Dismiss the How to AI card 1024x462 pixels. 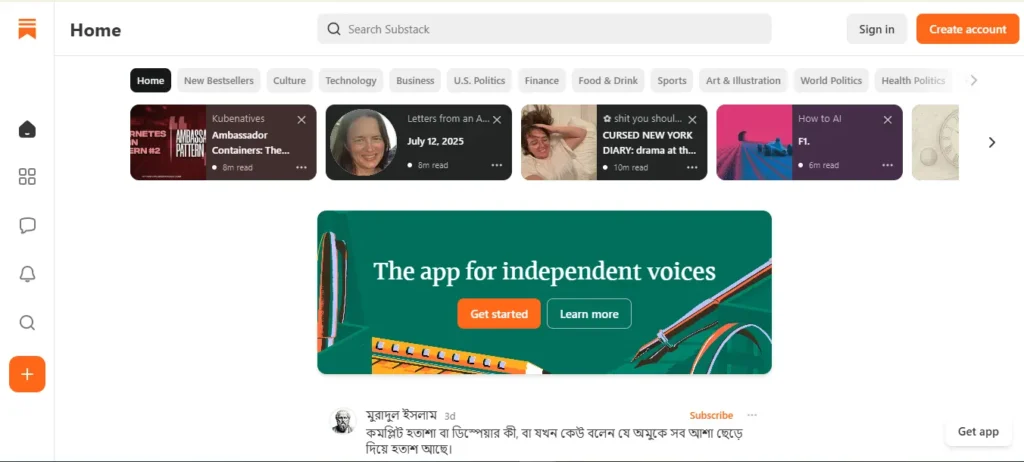888,120
